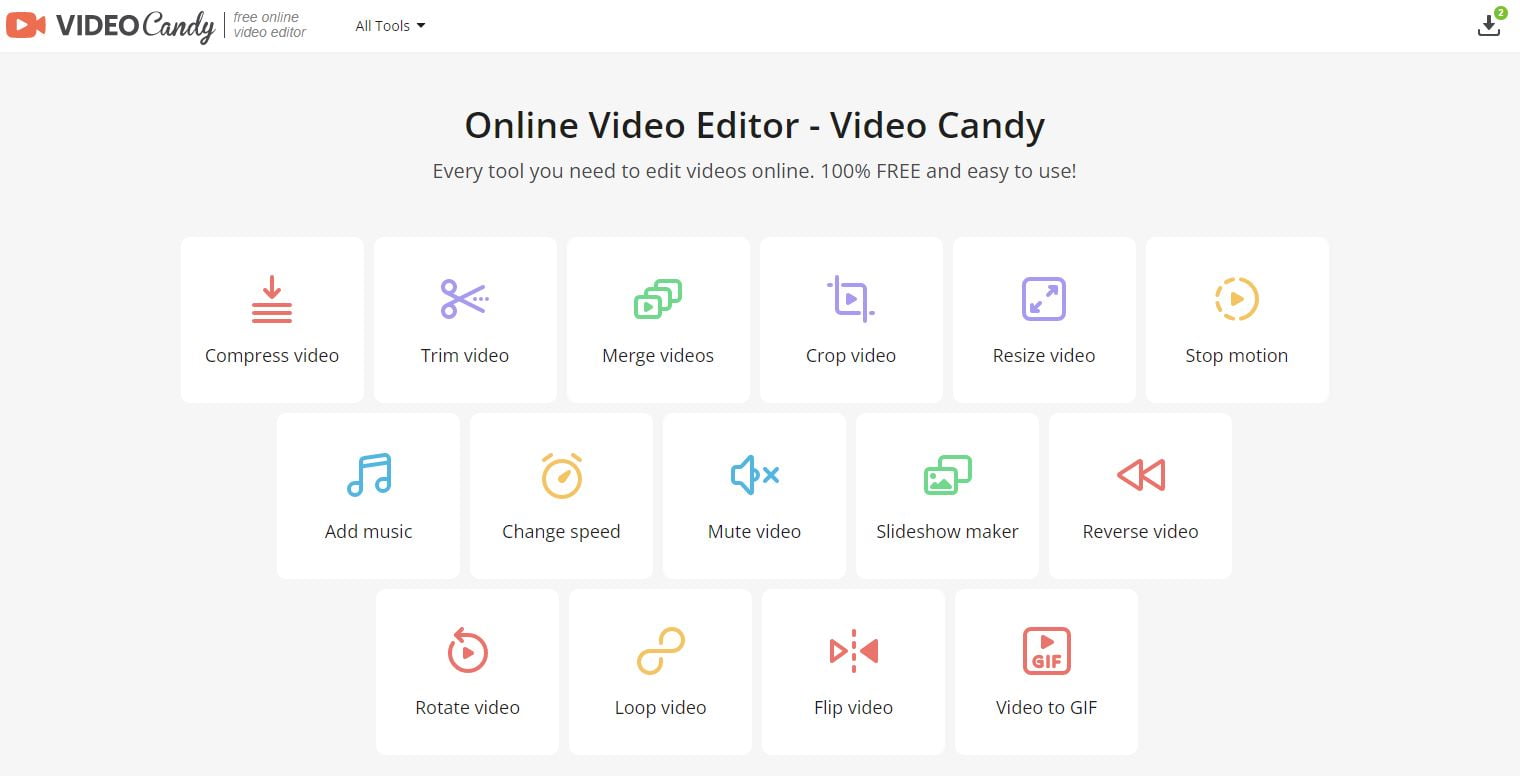The width and height of the screenshot is (1520, 776).
Task: Choose the Reverse video label
Action: pyautogui.click(x=1141, y=532)
